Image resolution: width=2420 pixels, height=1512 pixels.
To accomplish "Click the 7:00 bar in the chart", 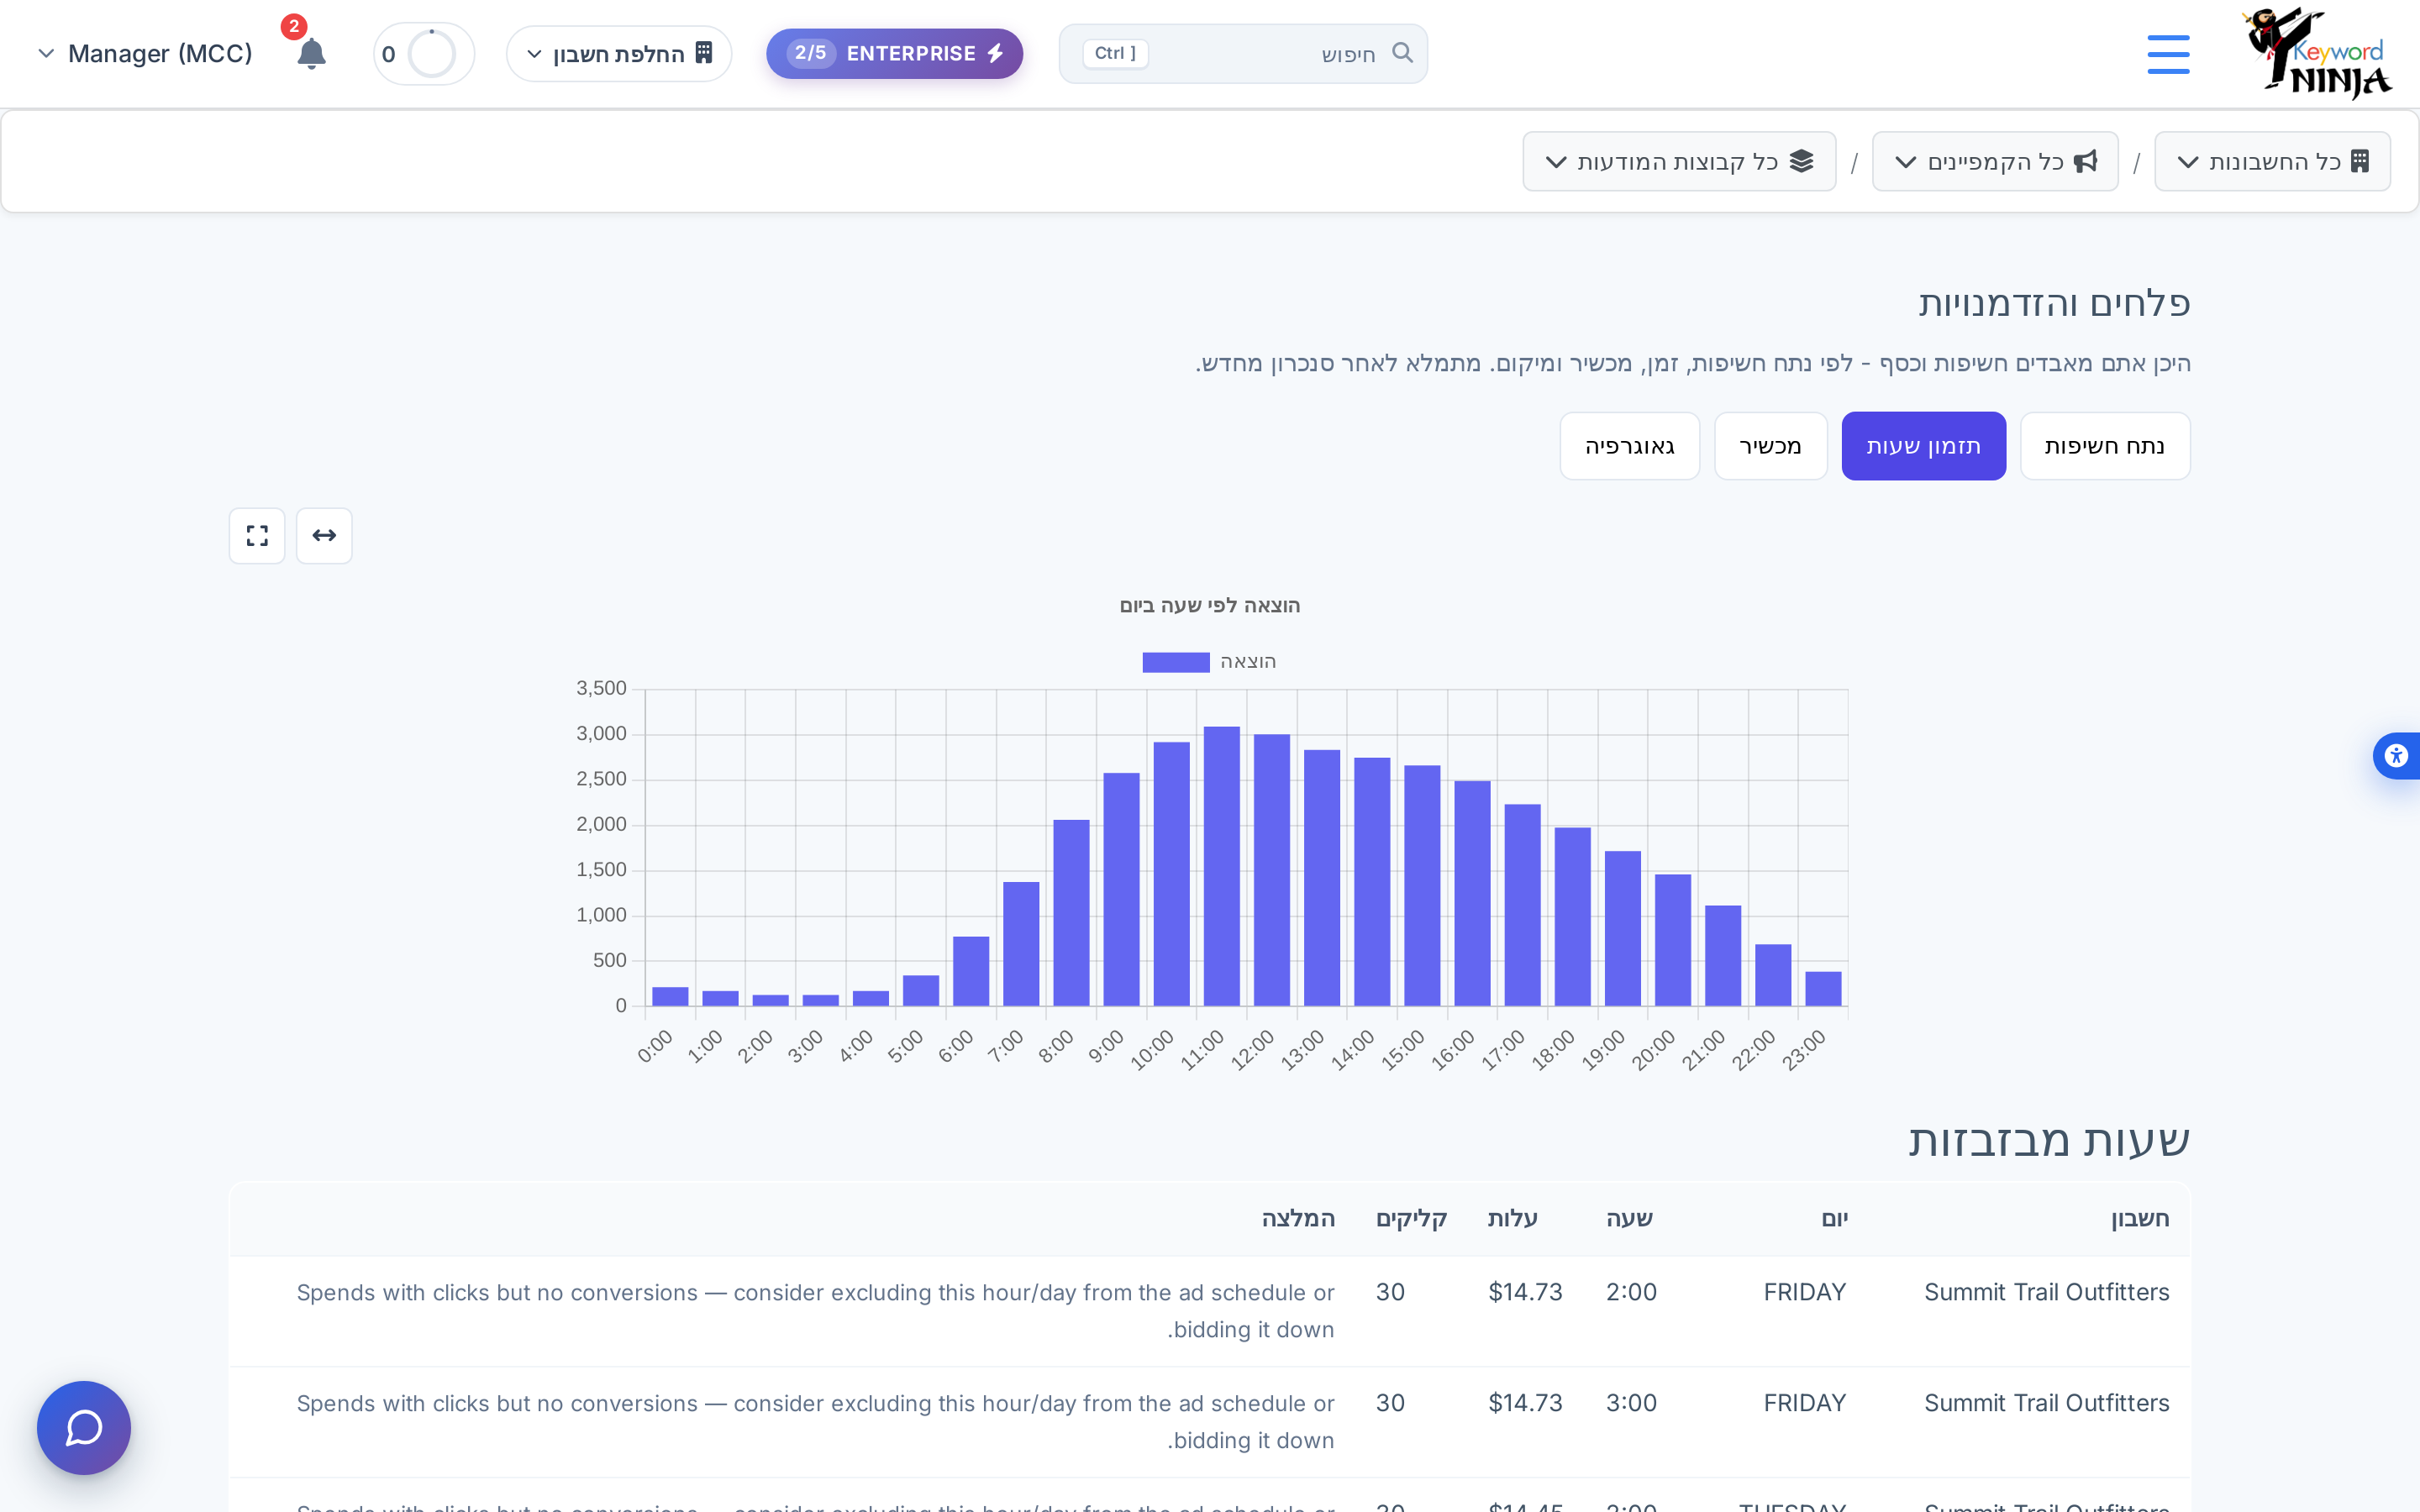I will [x=1021, y=943].
